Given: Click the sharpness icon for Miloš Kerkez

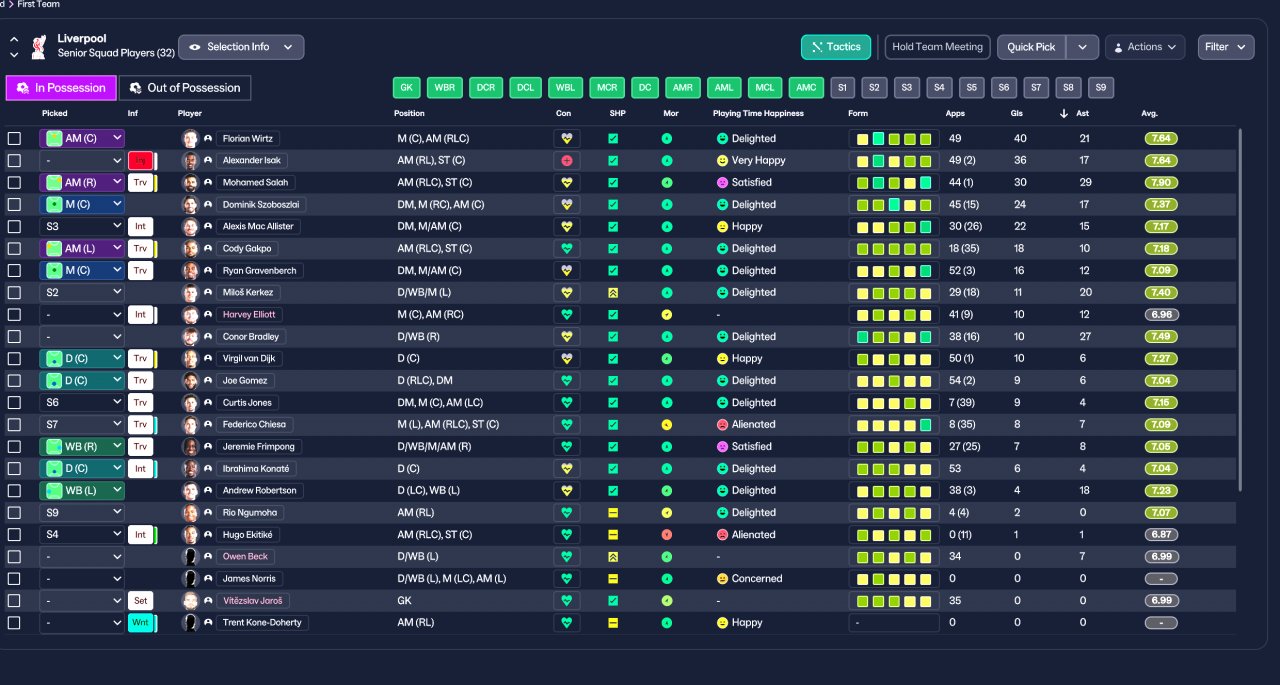Looking at the screenshot, I should (x=613, y=292).
